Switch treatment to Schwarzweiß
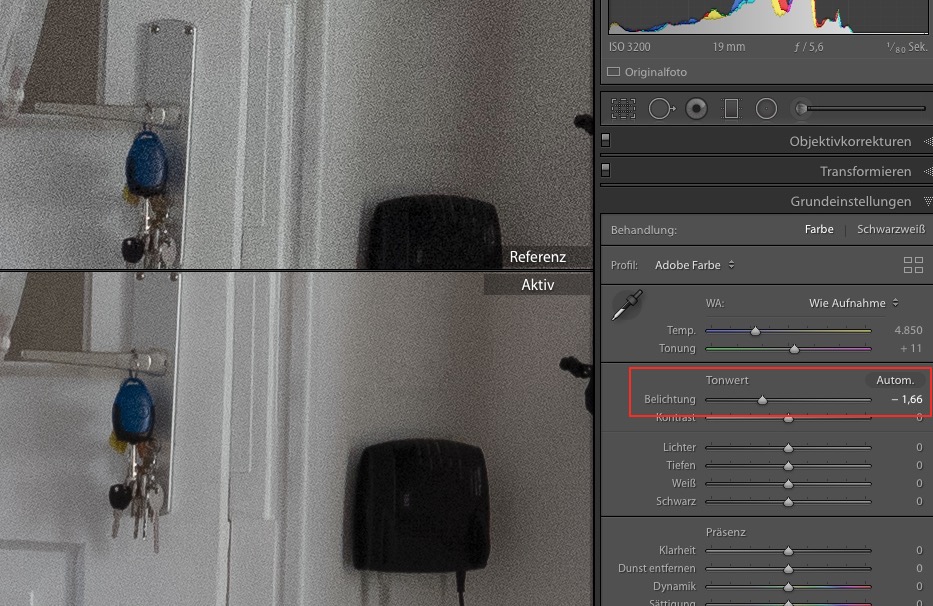This screenshot has height=606, width=933. coord(889,229)
